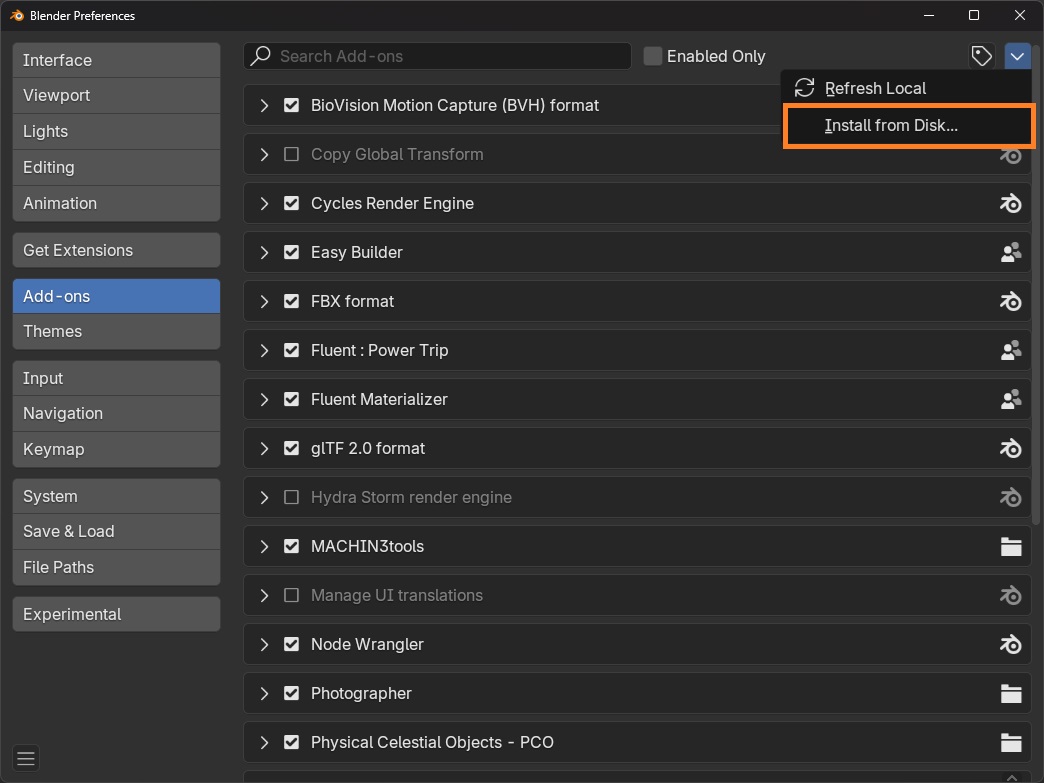Choose Install from Disk menu entry
The height and width of the screenshot is (783, 1044).
(909, 125)
